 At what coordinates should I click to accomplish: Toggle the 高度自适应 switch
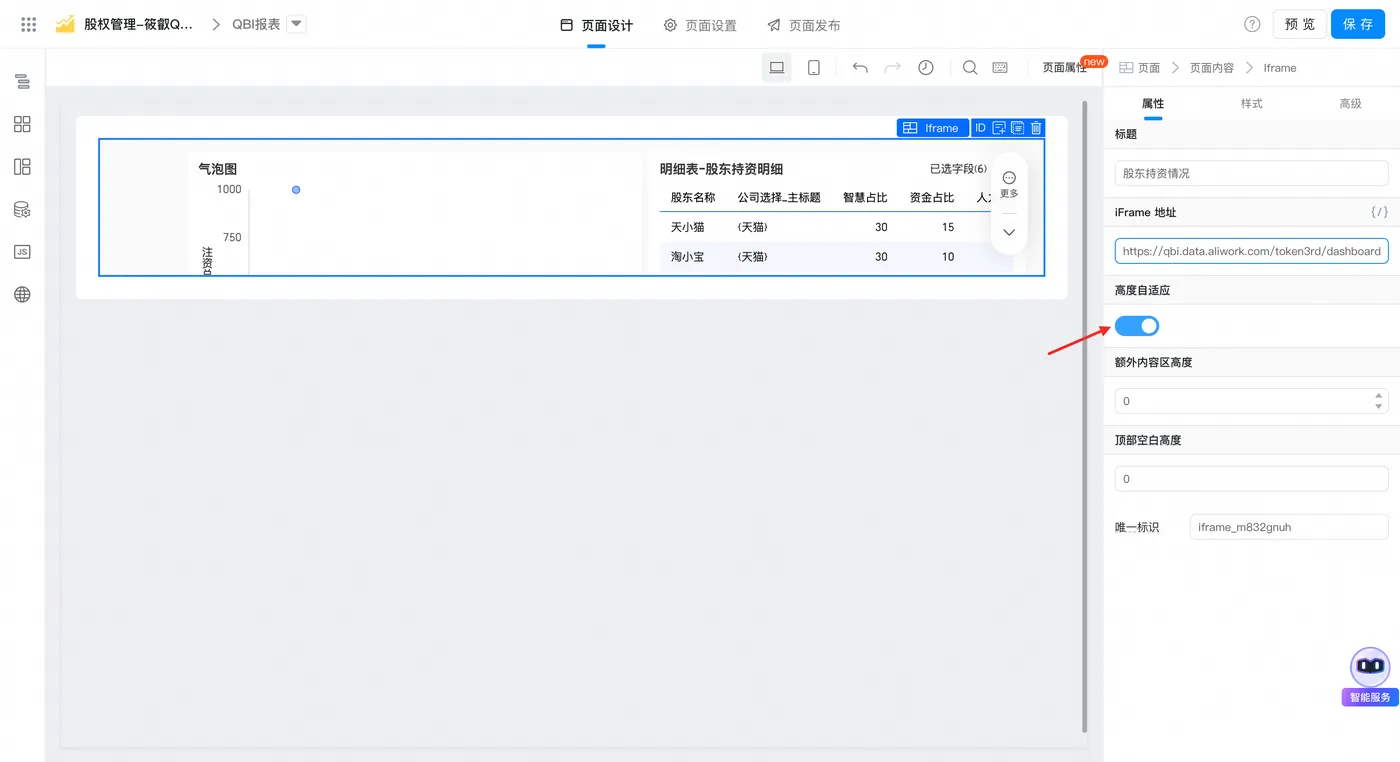pos(1137,326)
